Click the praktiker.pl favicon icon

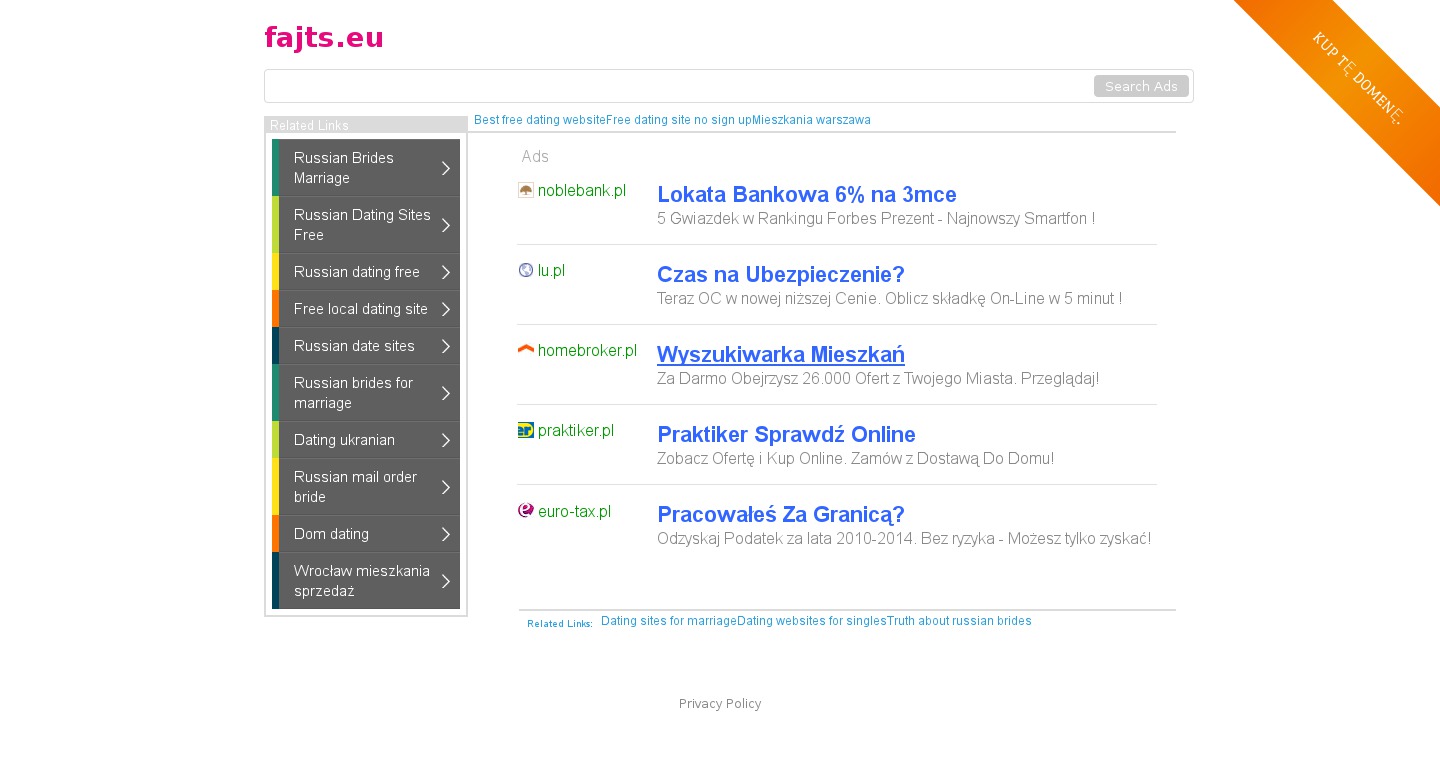coord(526,430)
